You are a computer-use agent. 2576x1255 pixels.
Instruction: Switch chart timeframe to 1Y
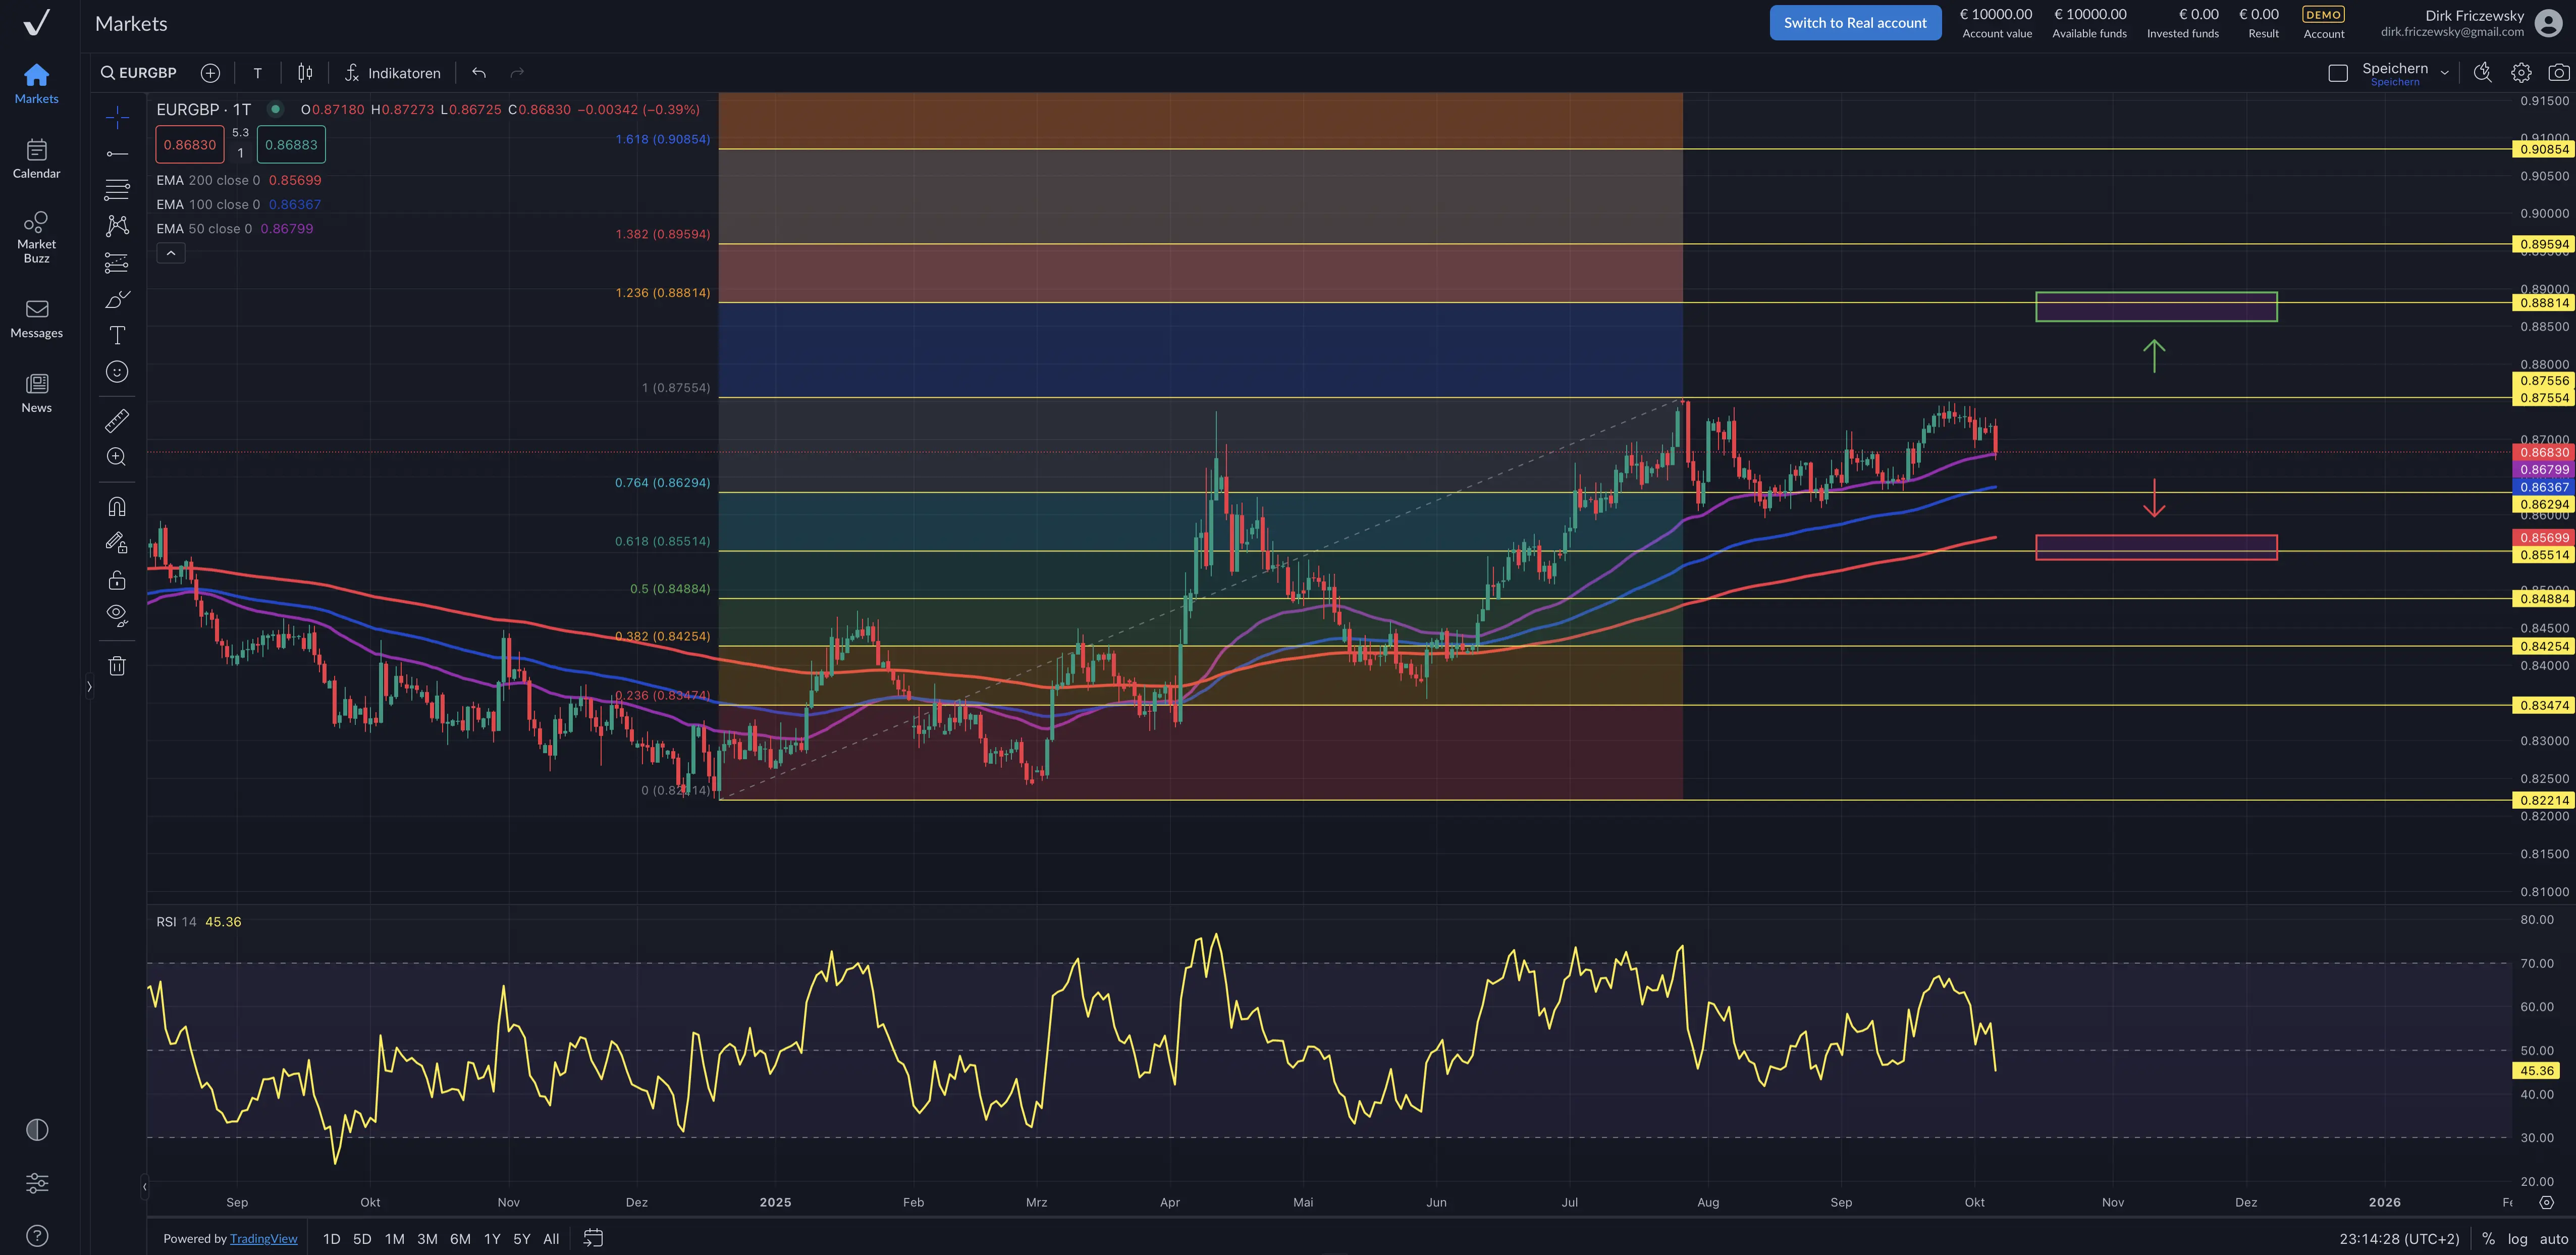coord(492,1238)
